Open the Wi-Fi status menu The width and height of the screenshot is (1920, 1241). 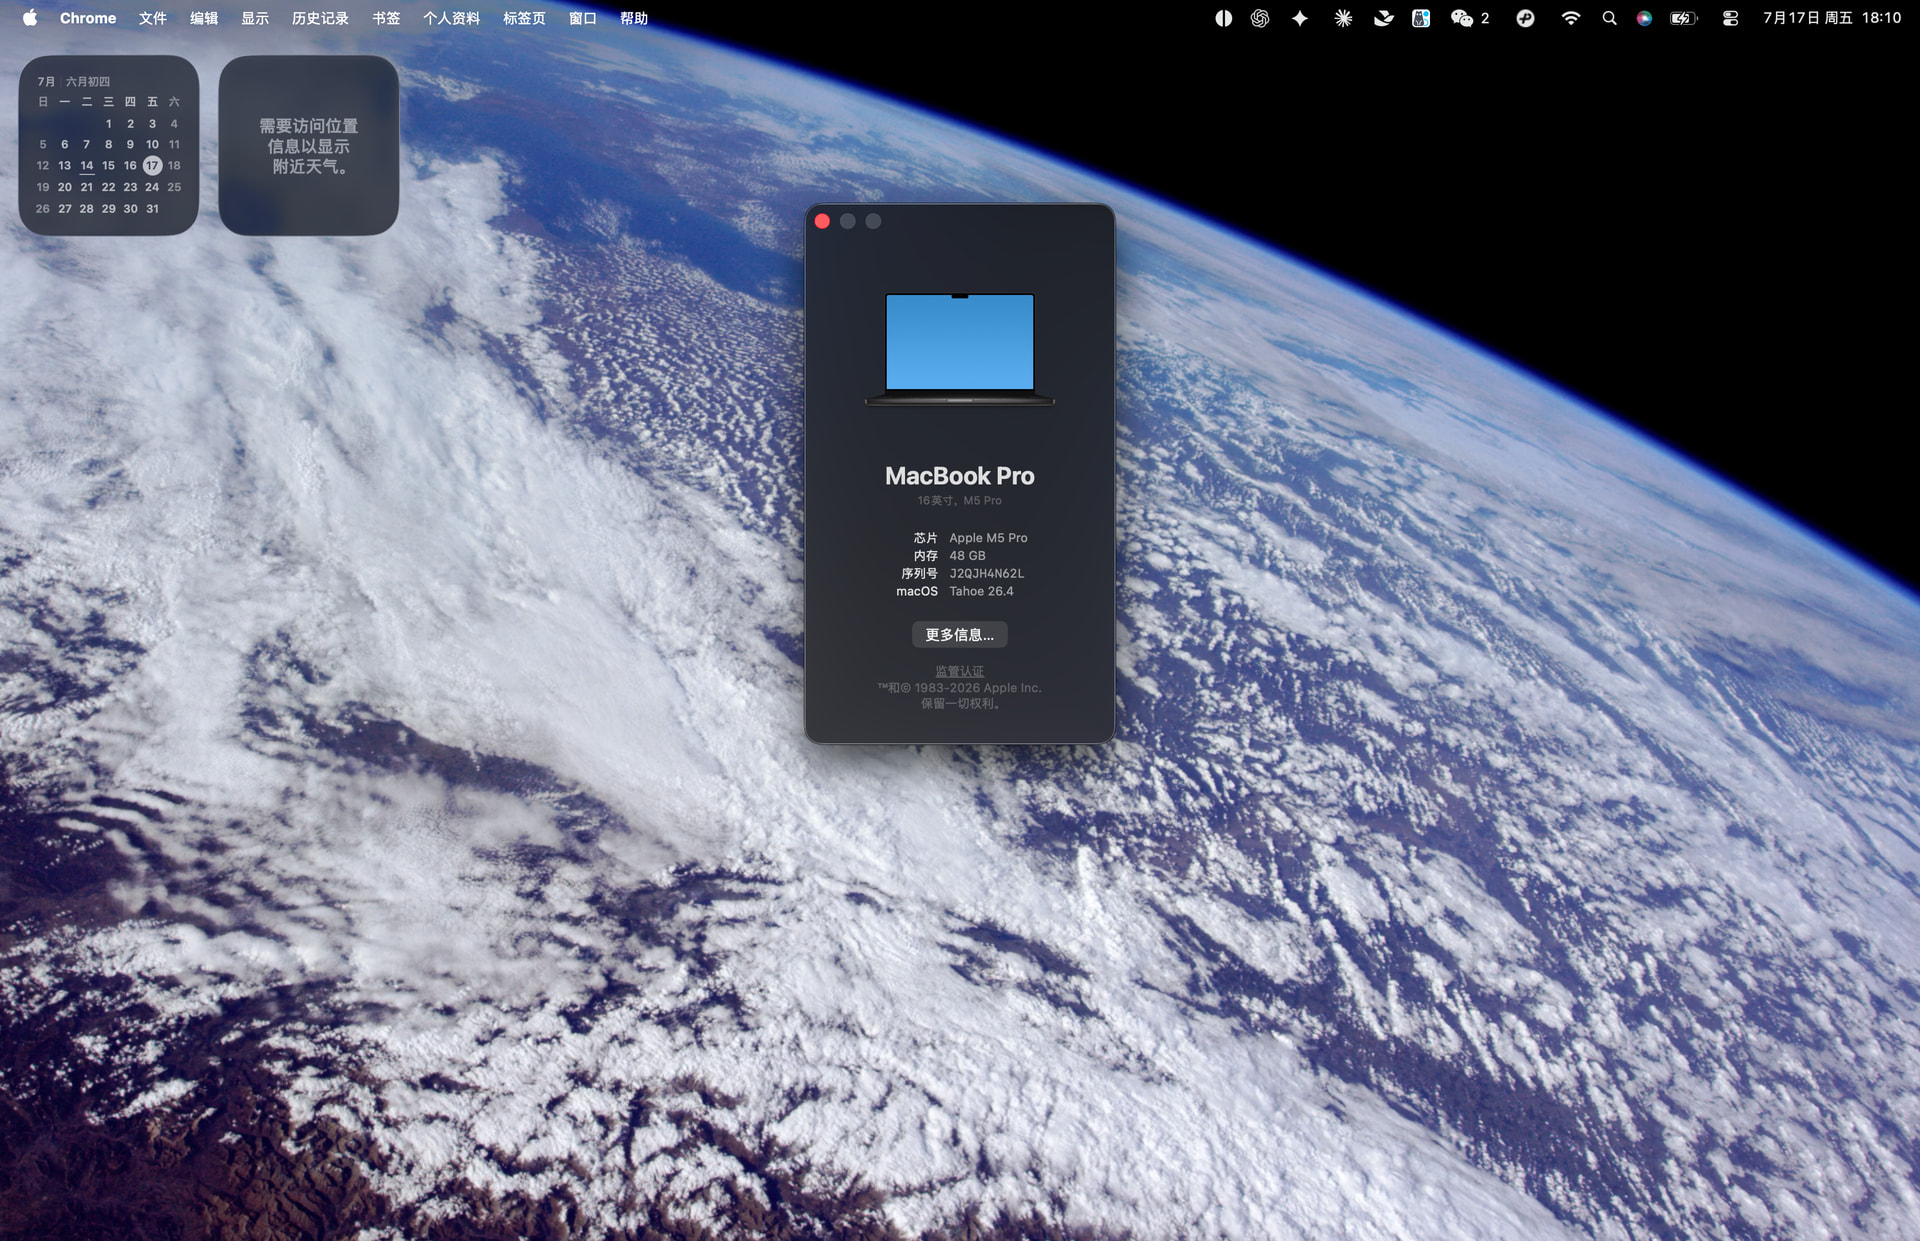click(1571, 18)
